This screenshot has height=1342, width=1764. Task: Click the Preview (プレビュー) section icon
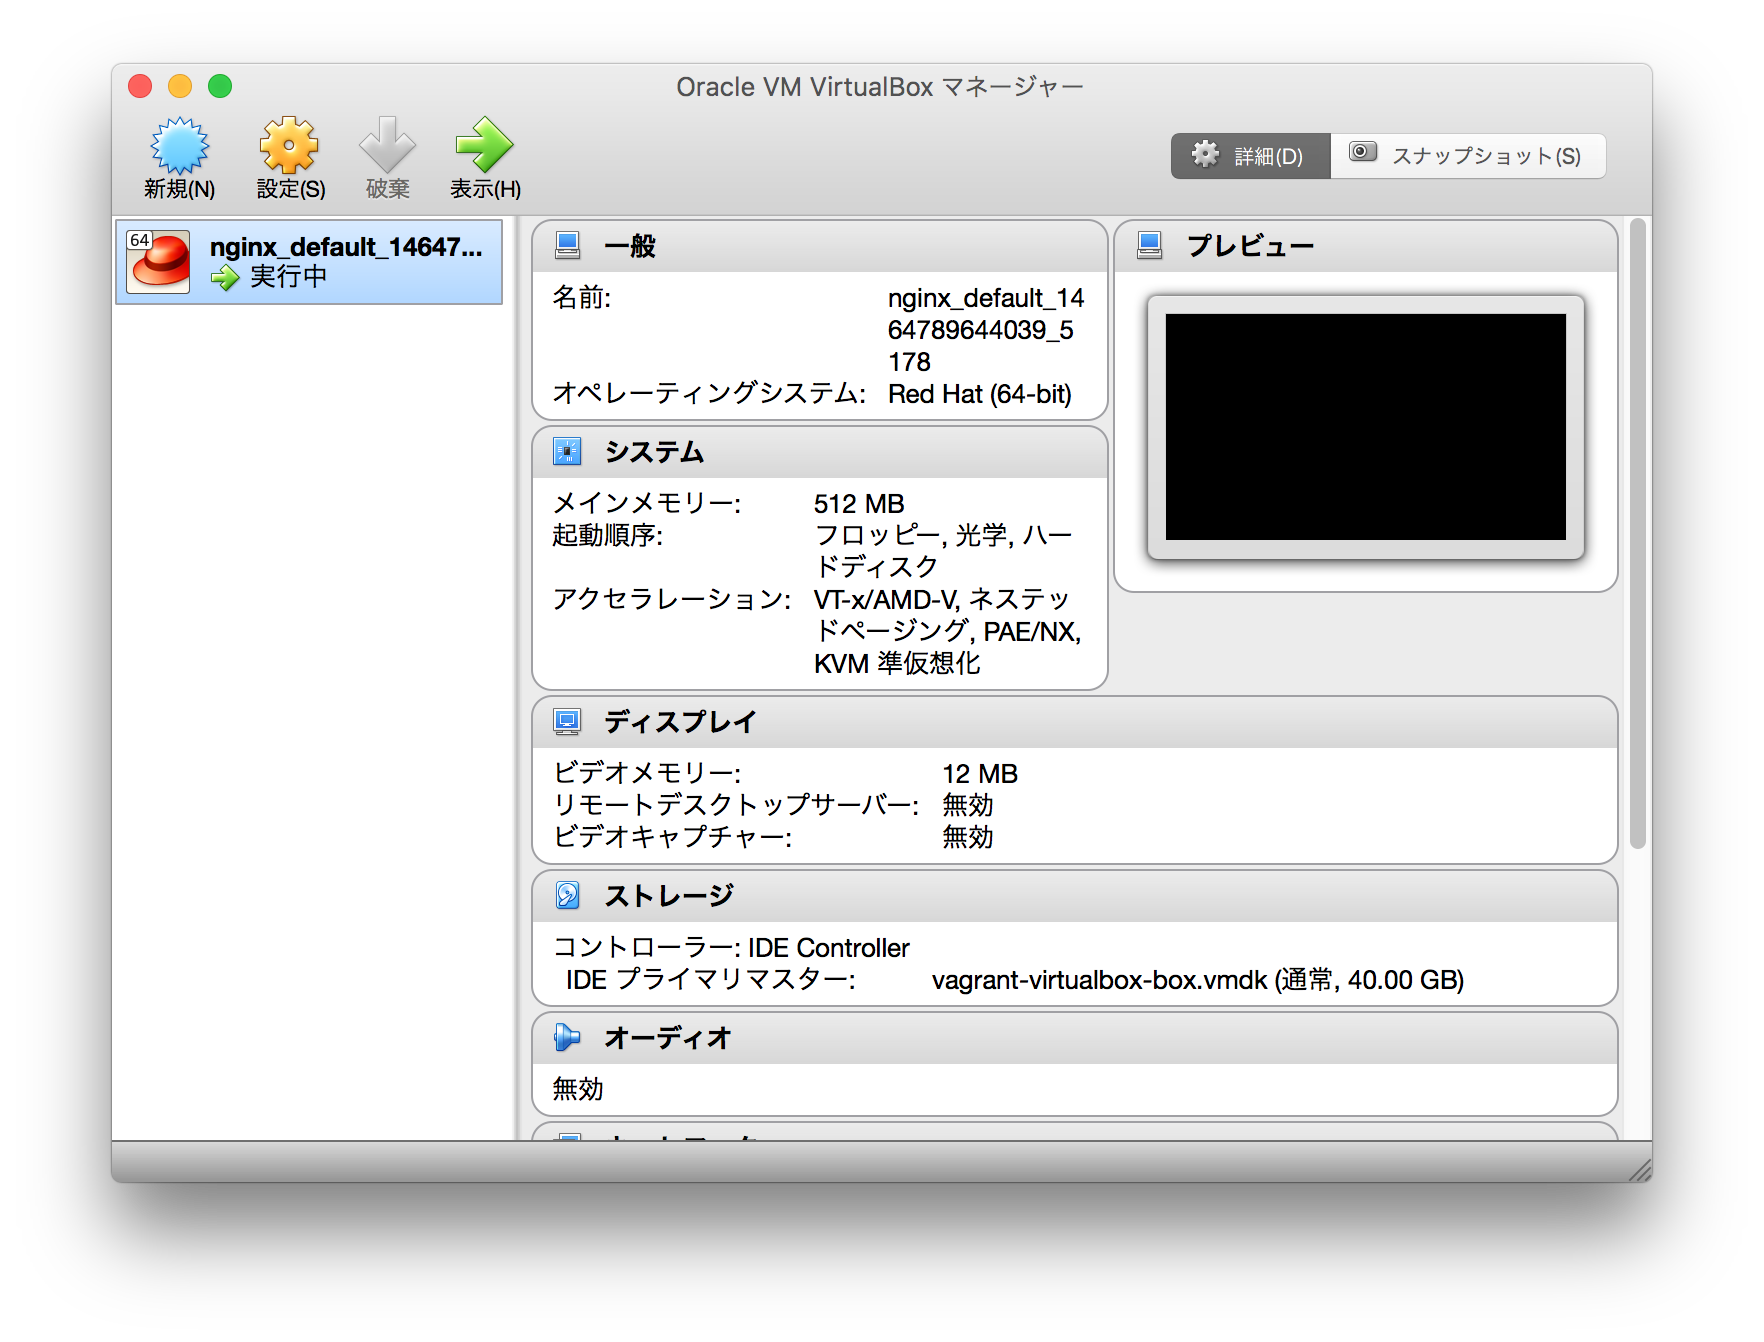tap(1150, 246)
